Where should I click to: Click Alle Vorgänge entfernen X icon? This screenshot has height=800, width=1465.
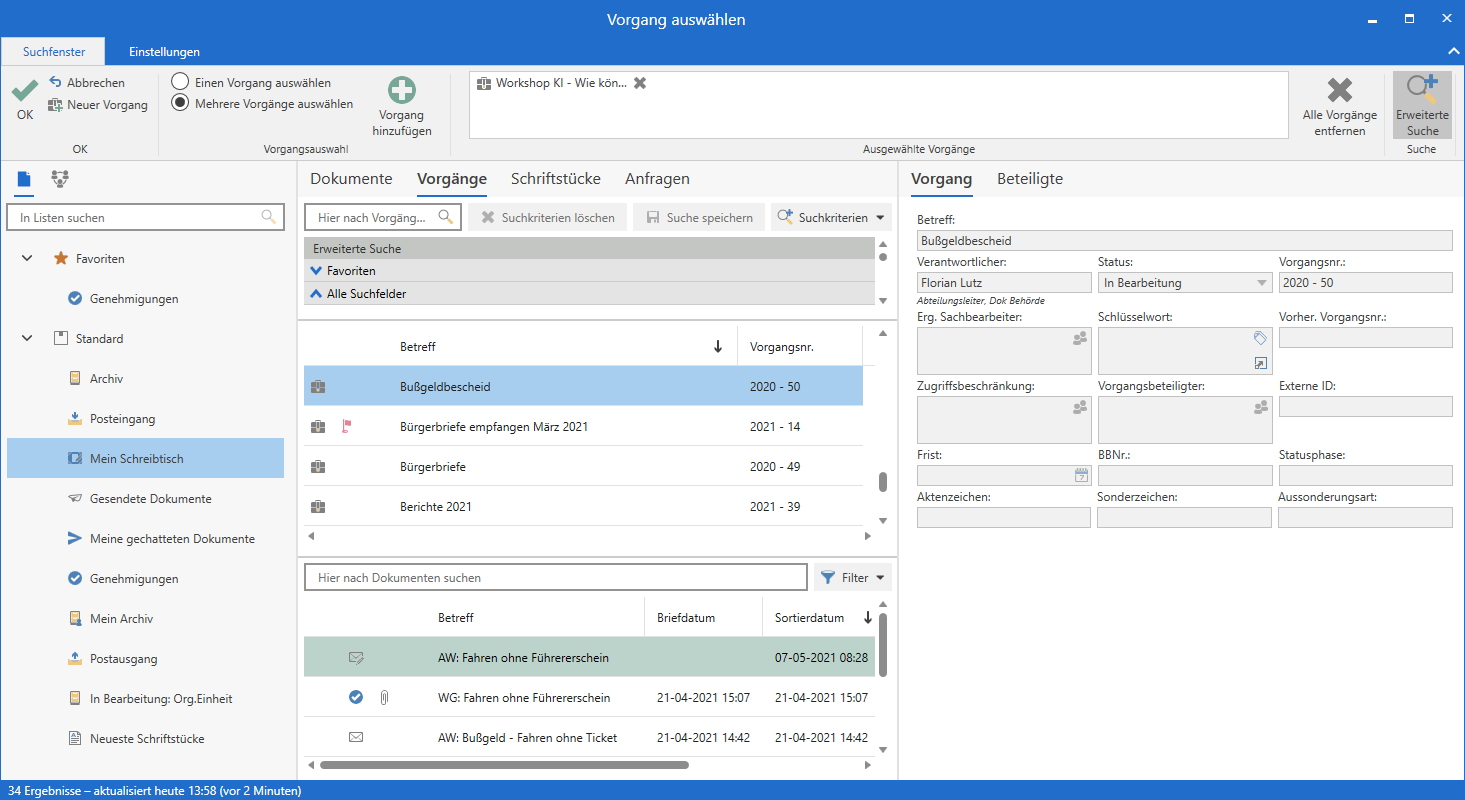coord(1339,90)
